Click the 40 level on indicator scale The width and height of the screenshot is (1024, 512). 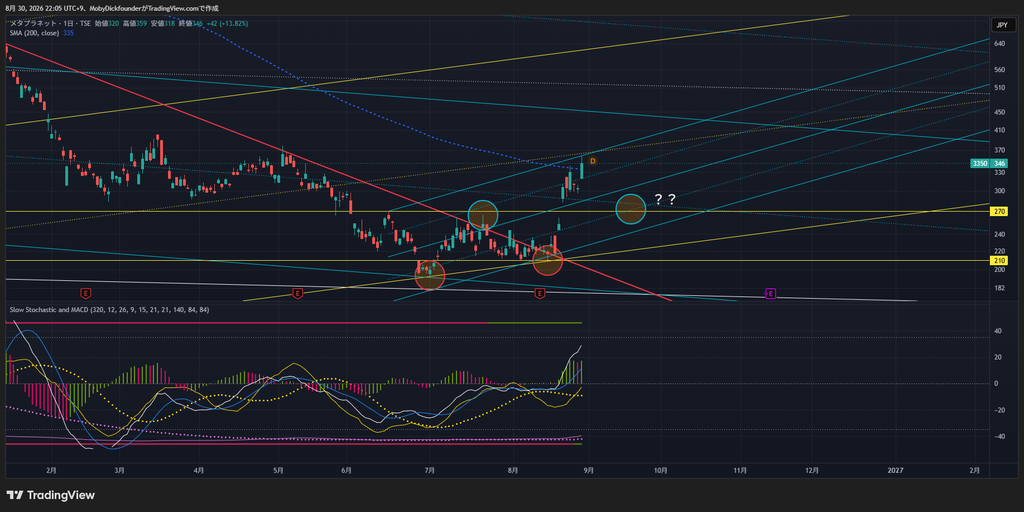click(997, 330)
